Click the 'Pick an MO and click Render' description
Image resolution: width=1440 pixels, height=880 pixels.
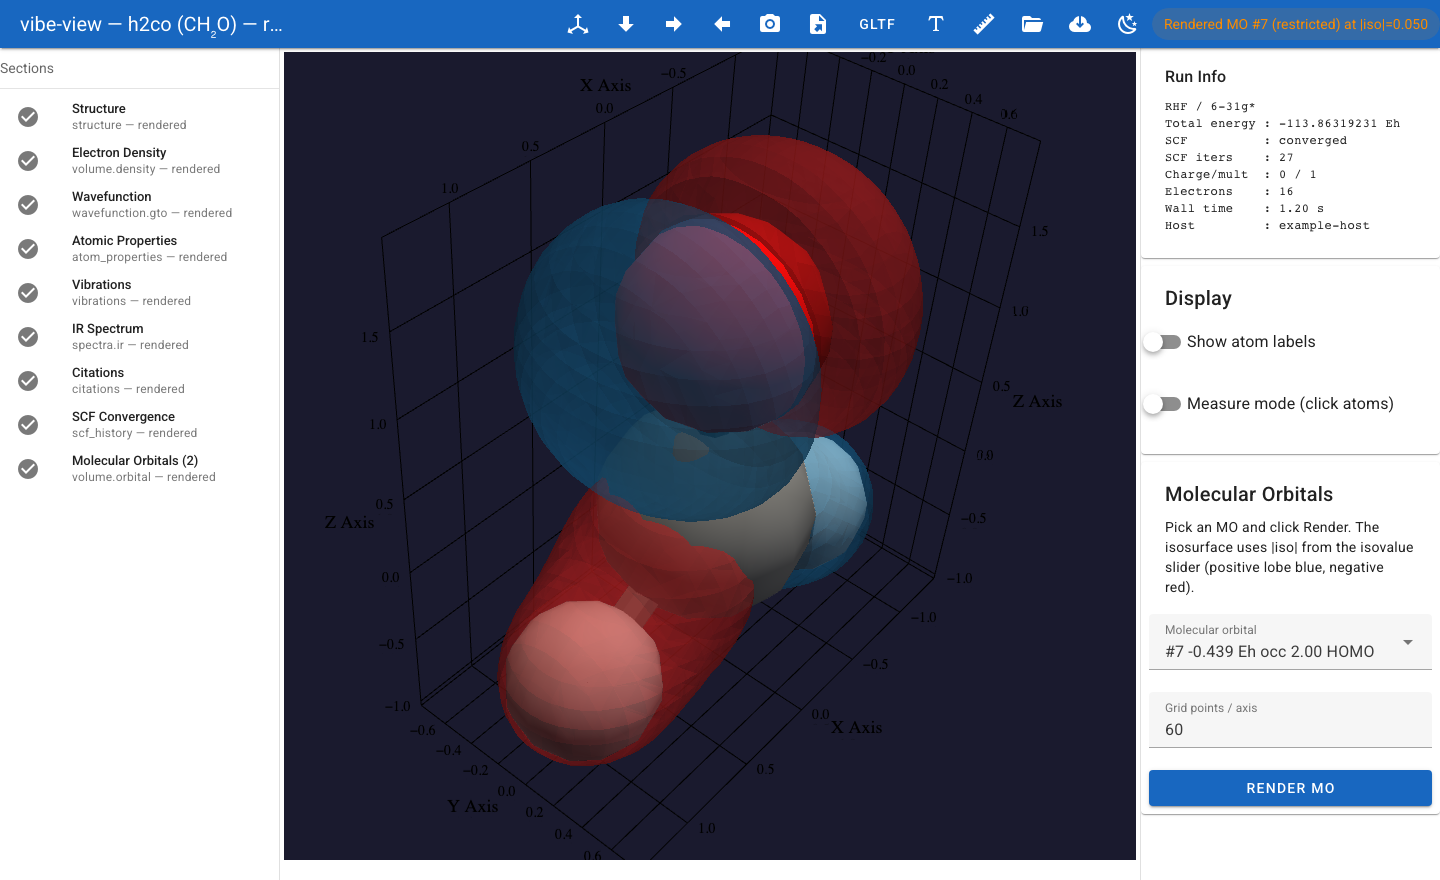click(x=1289, y=557)
